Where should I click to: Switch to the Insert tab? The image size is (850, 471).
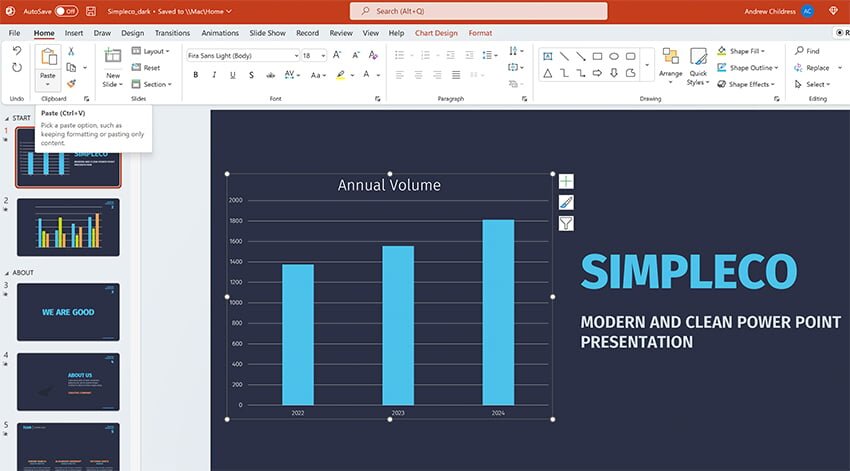click(74, 33)
